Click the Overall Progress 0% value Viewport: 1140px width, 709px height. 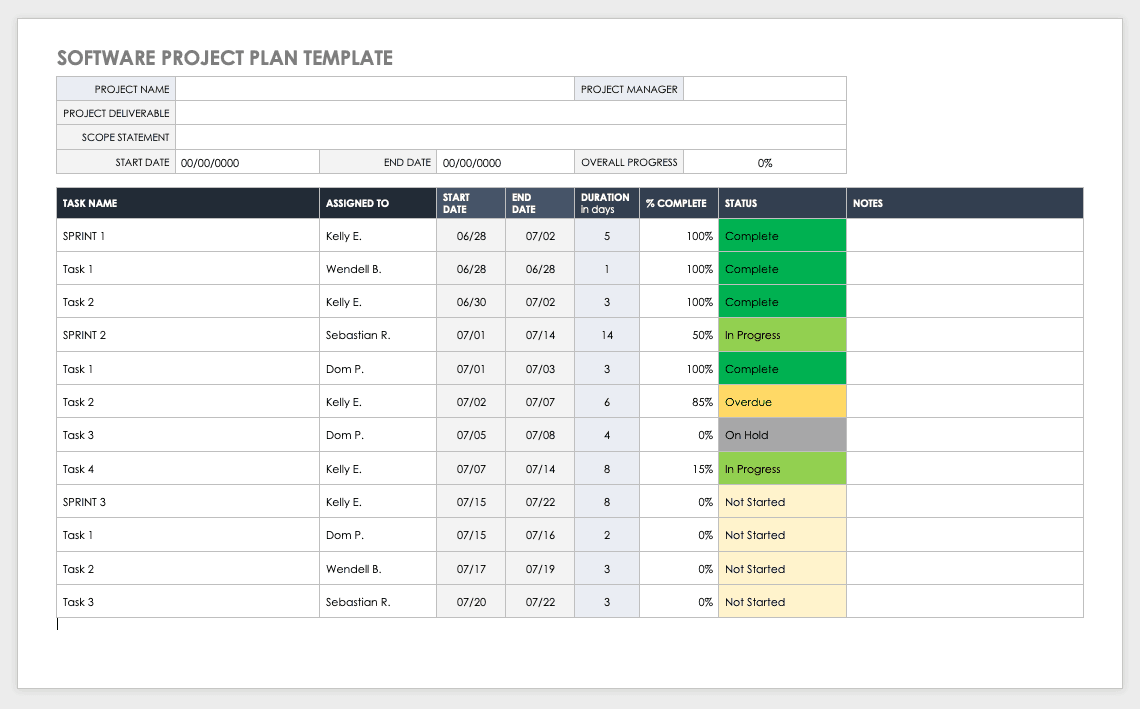tap(764, 162)
